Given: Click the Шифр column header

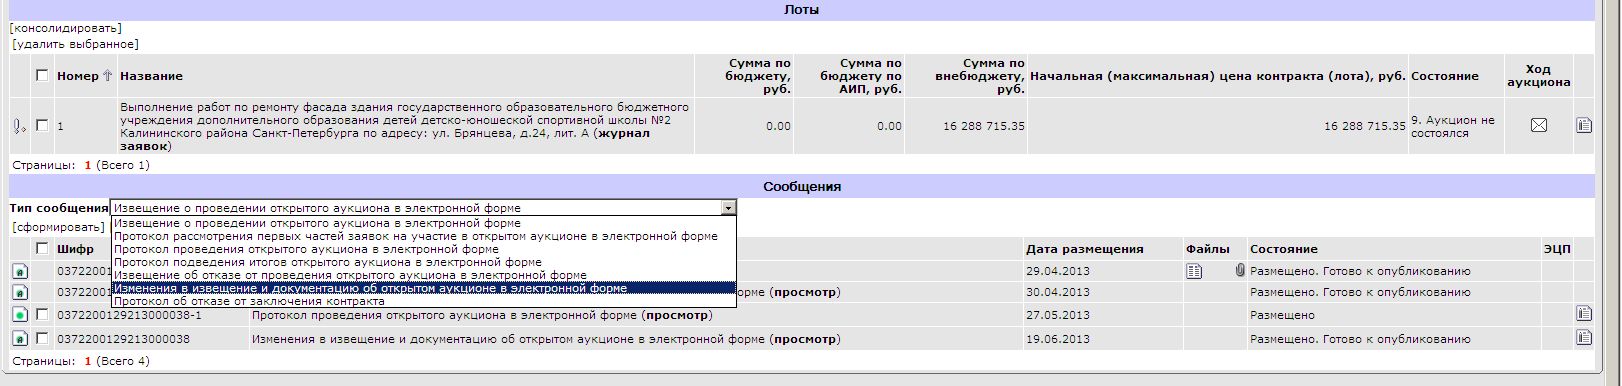Looking at the screenshot, I should click(x=76, y=249).
